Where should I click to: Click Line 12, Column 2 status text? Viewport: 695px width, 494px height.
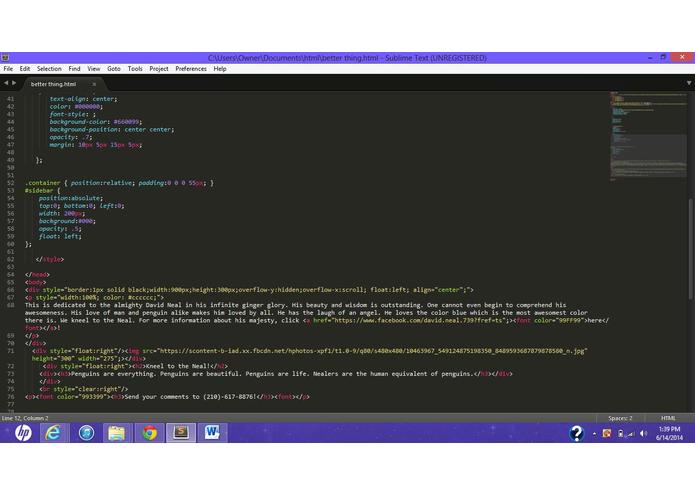click(25, 418)
